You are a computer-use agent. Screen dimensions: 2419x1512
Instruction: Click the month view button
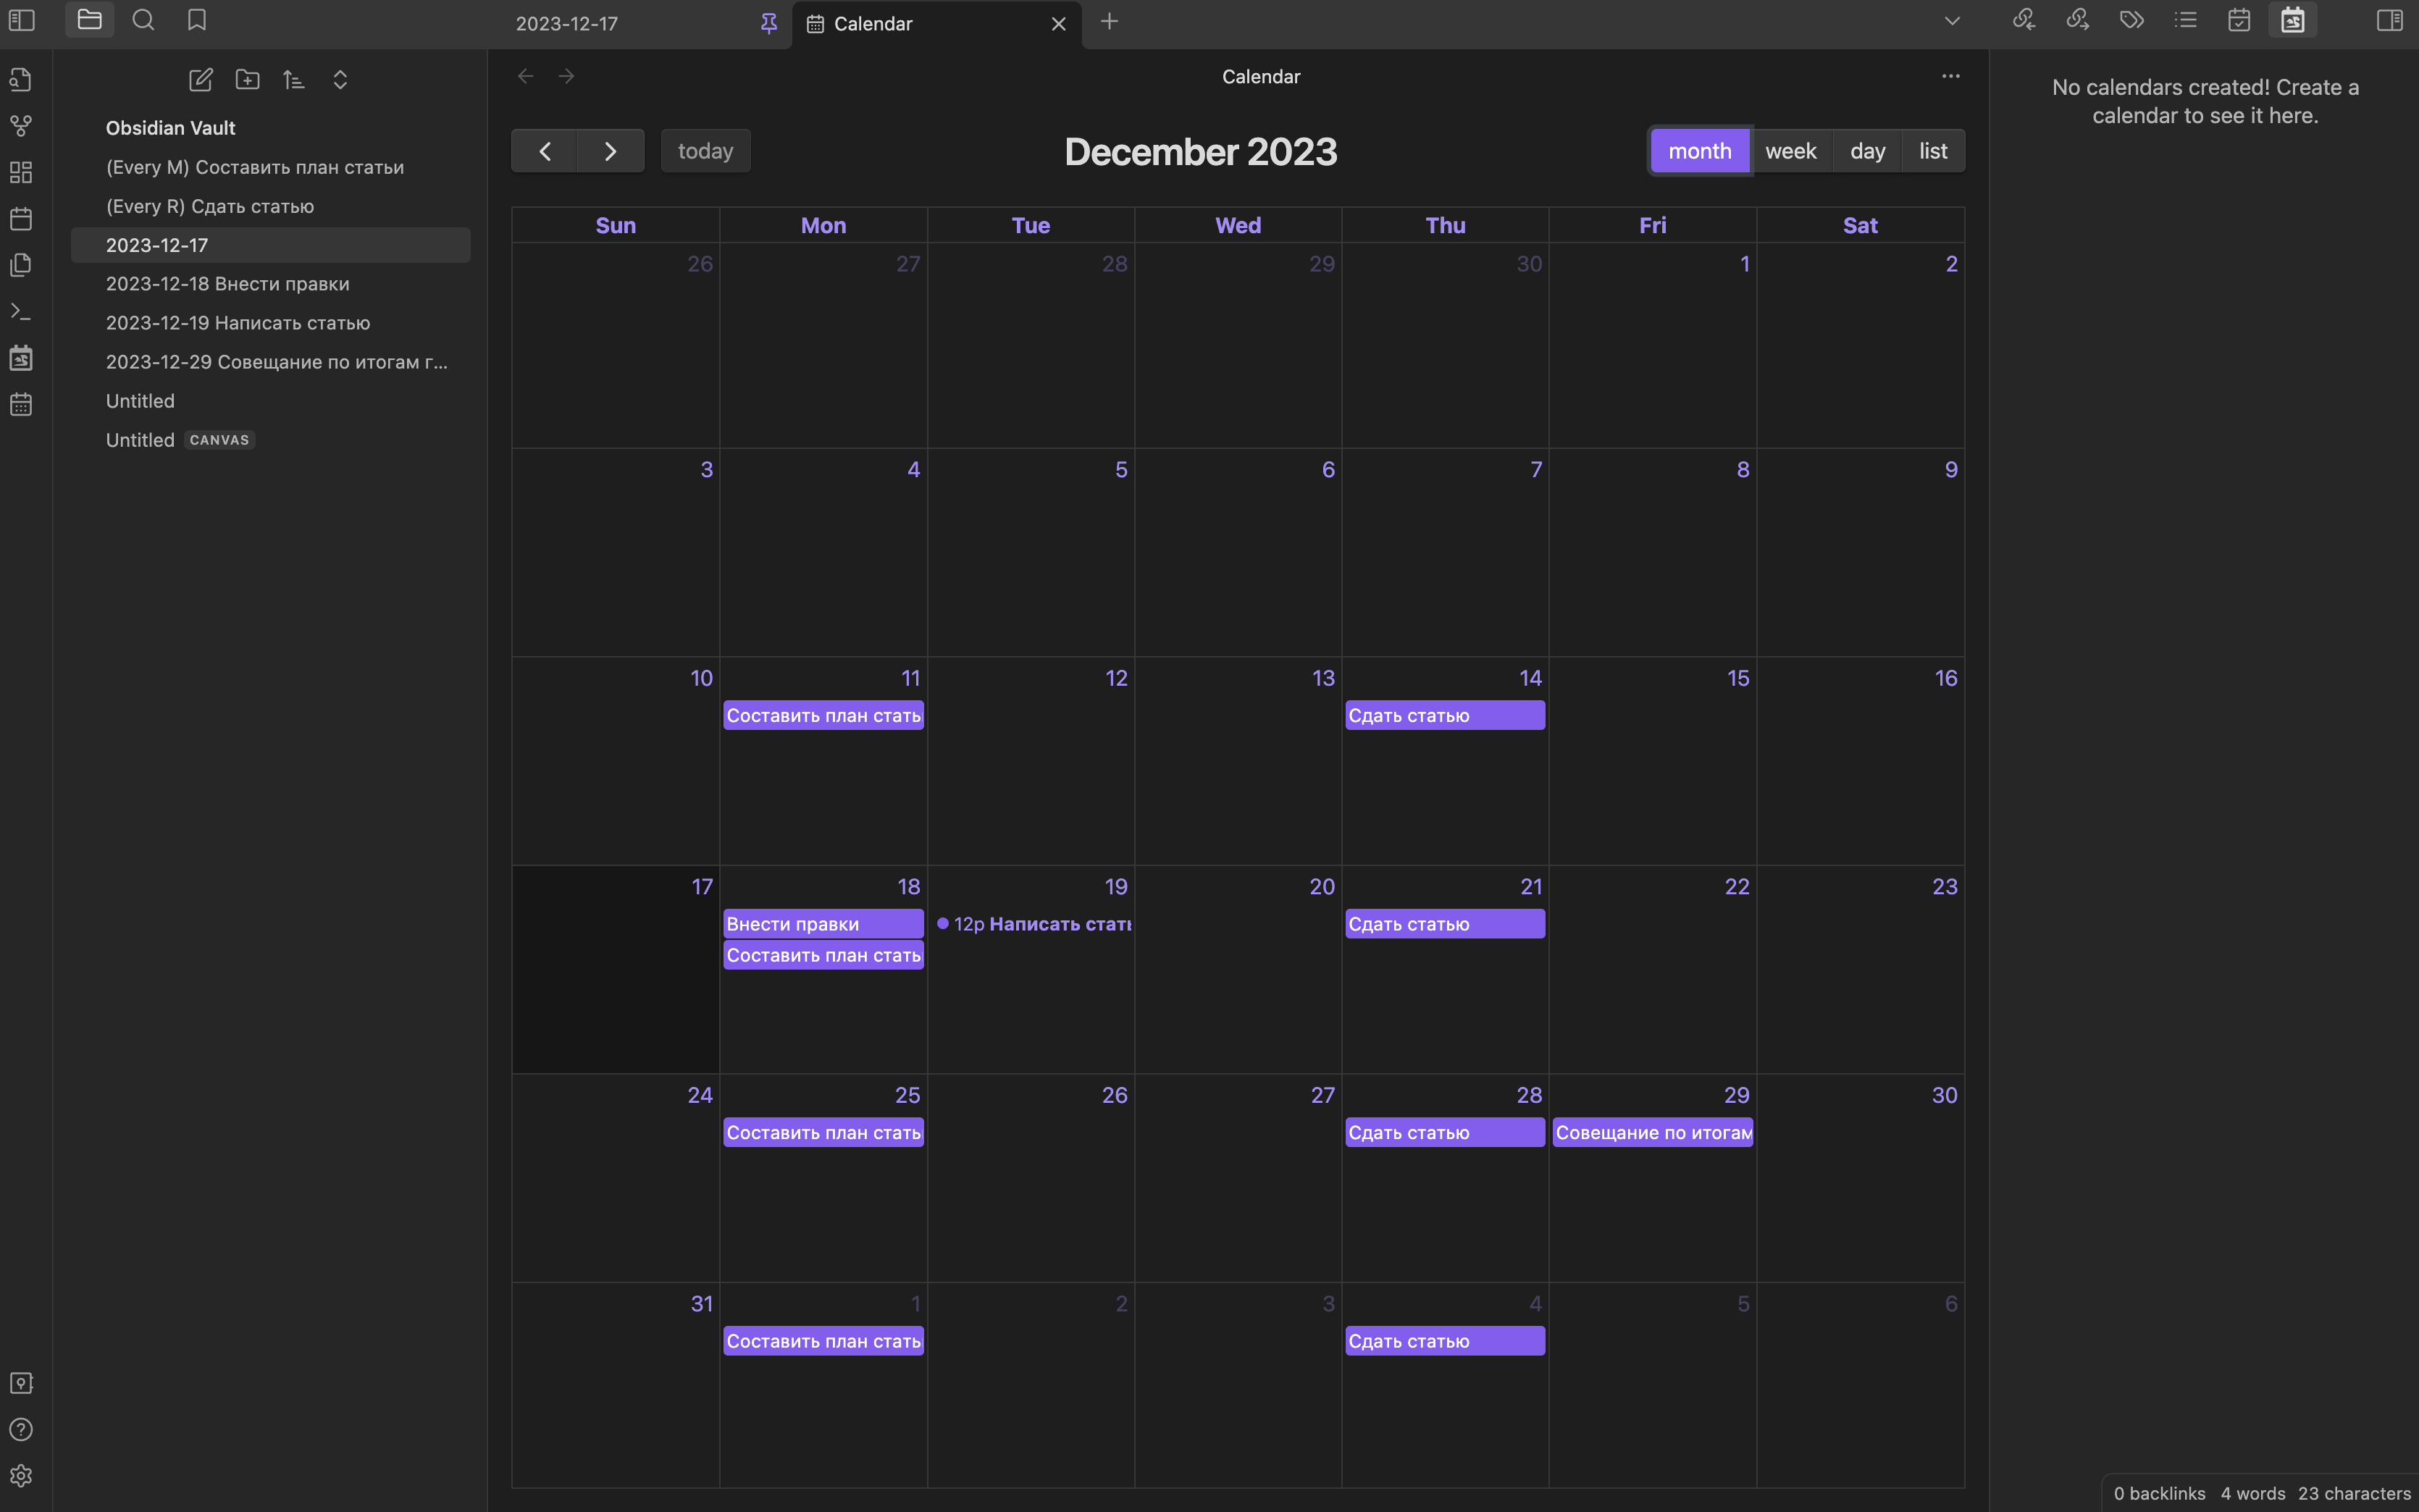[x=1698, y=150]
